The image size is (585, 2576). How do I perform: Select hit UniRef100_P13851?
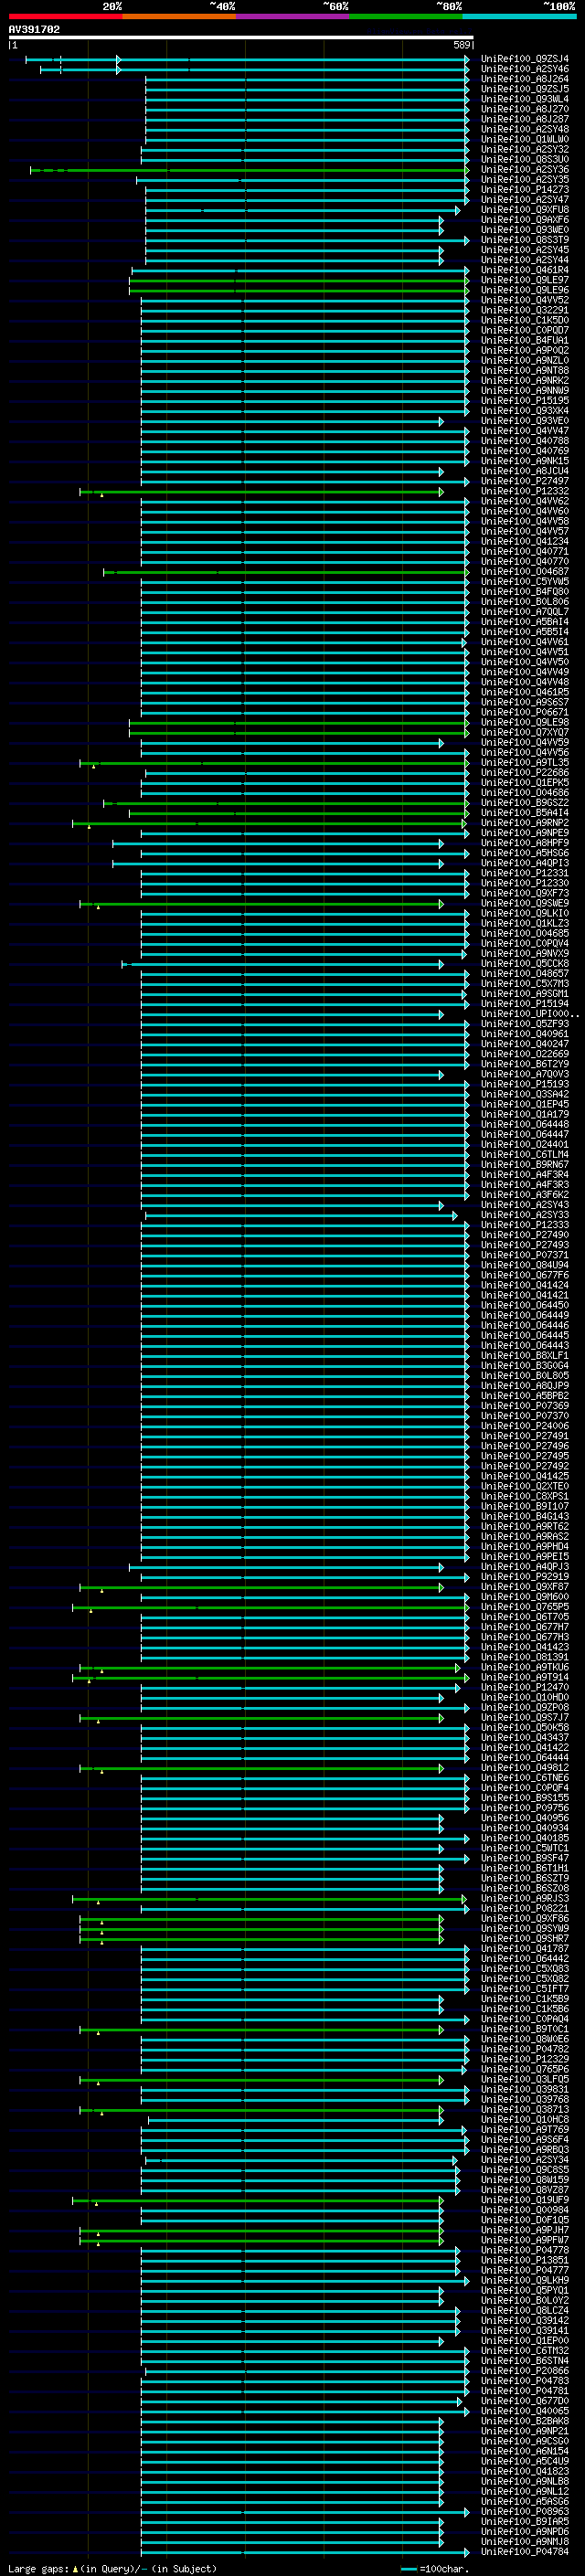pyautogui.click(x=525, y=2260)
